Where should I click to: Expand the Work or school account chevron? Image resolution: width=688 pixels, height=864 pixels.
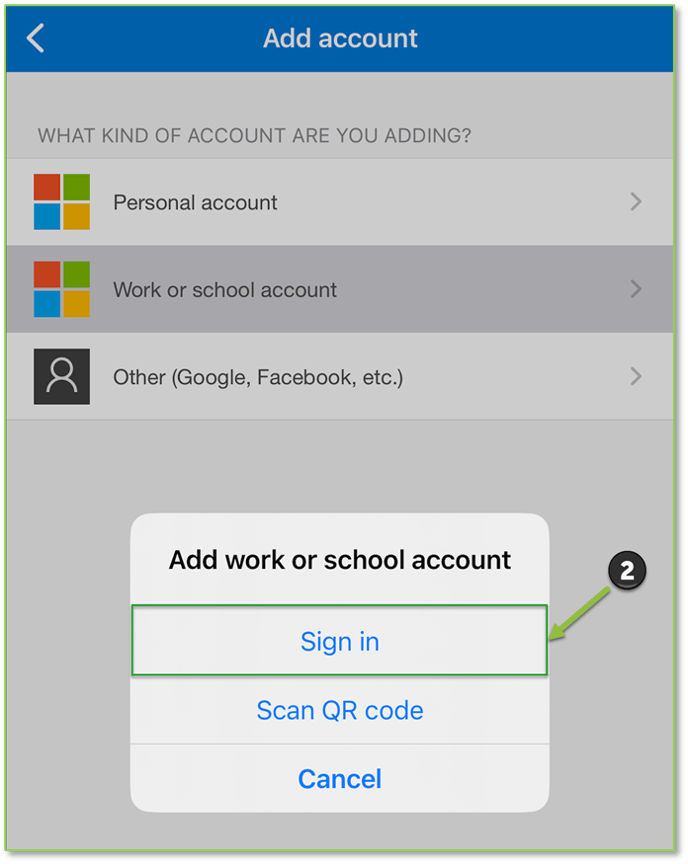pyautogui.click(x=636, y=289)
